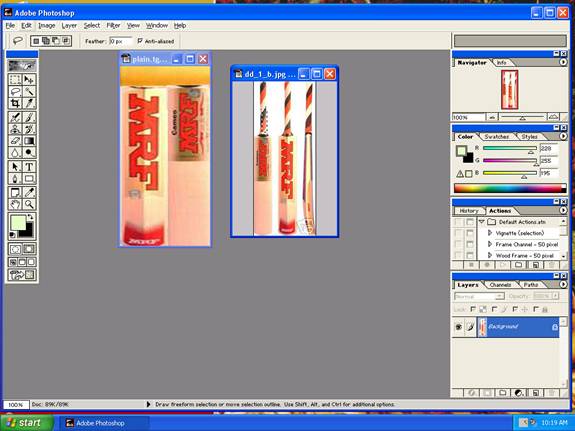Open the Actions palette flyout menu
This screenshot has width=575, height=431.
point(563,211)
